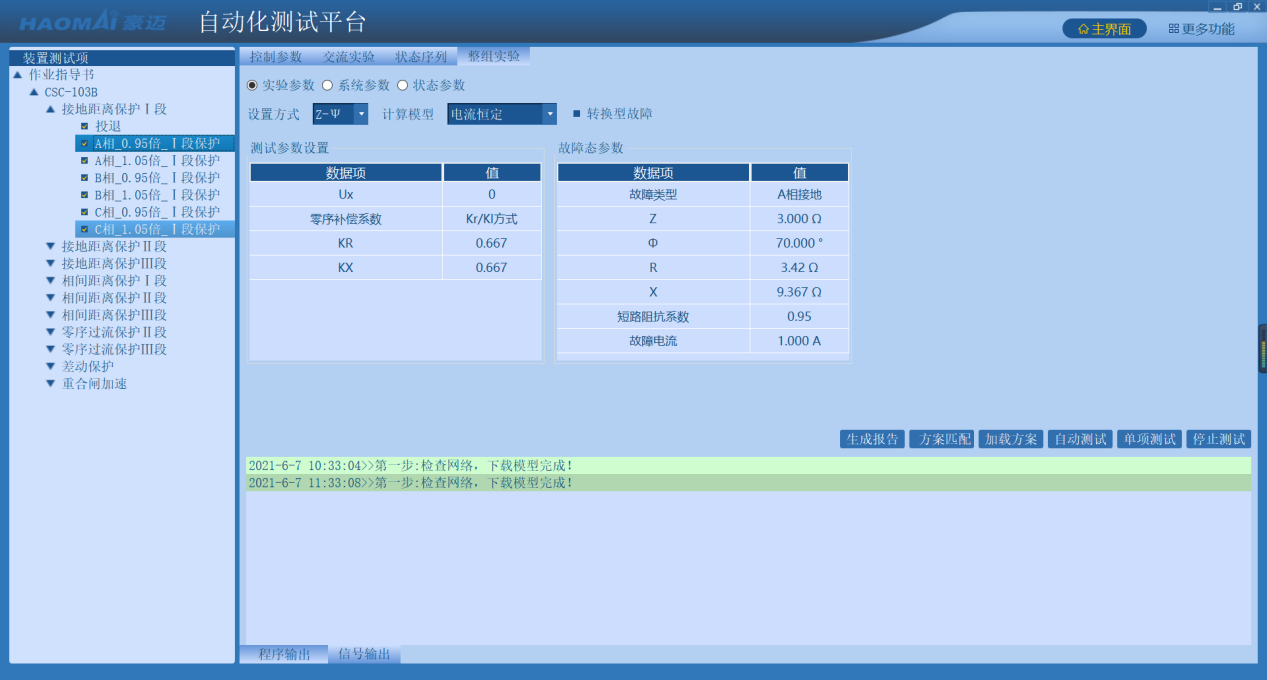
Task: Click the HAOMAI 豪迈 logo
Action: (x=93, y=23)
